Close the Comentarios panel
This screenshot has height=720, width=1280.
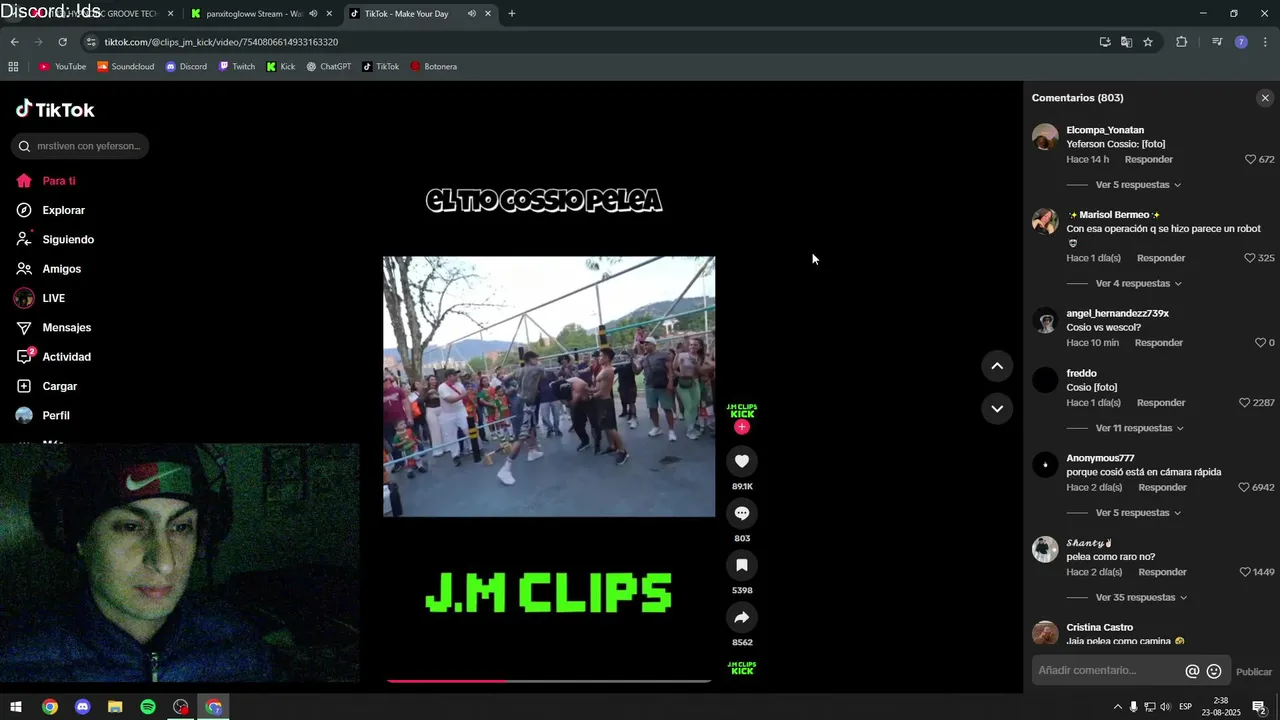(1265, 98)
